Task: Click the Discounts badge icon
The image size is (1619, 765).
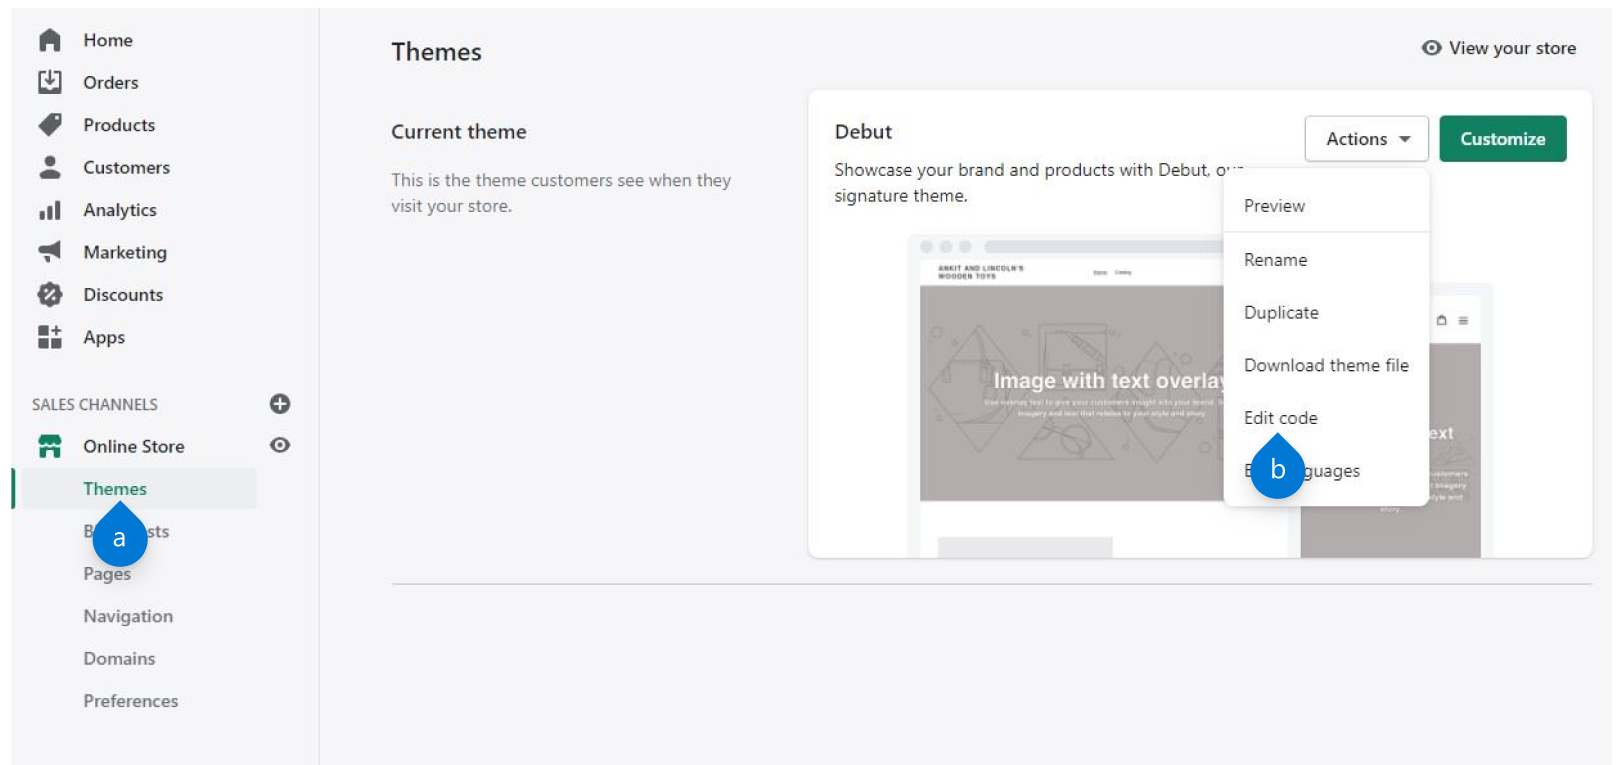Action: click(50, 294)
